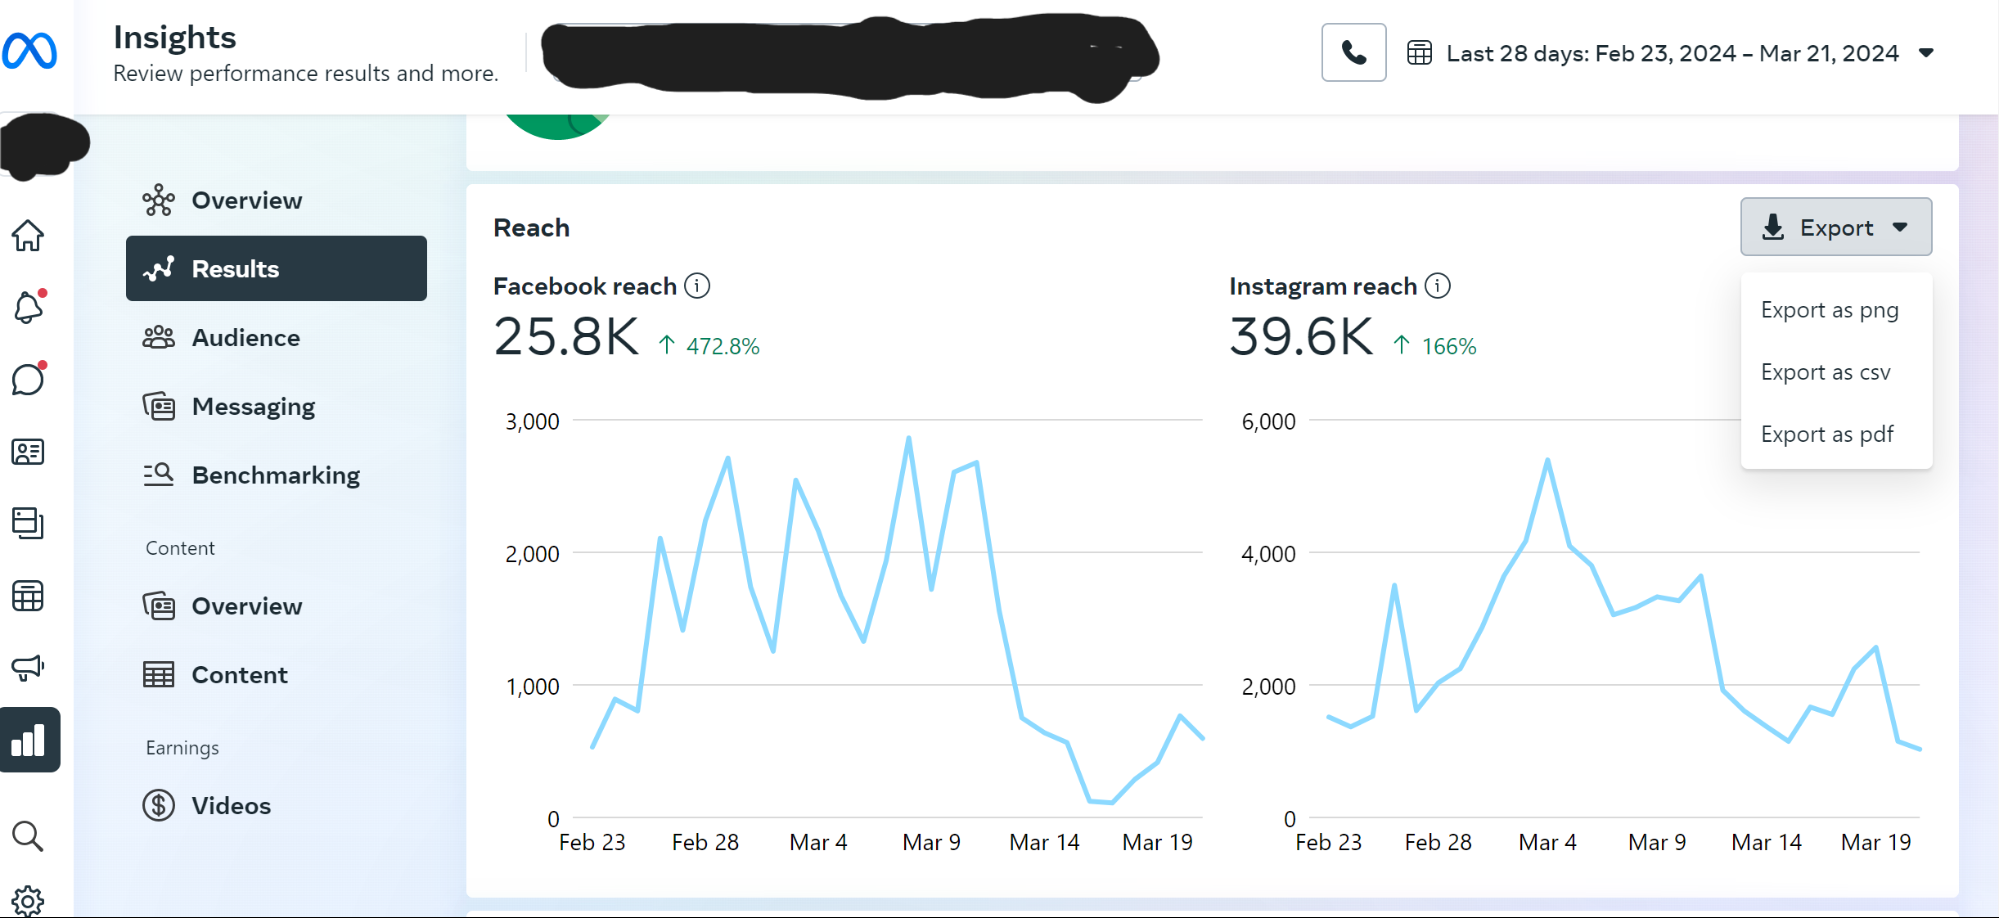Click the phone icon near the date range

[1353, 52]
